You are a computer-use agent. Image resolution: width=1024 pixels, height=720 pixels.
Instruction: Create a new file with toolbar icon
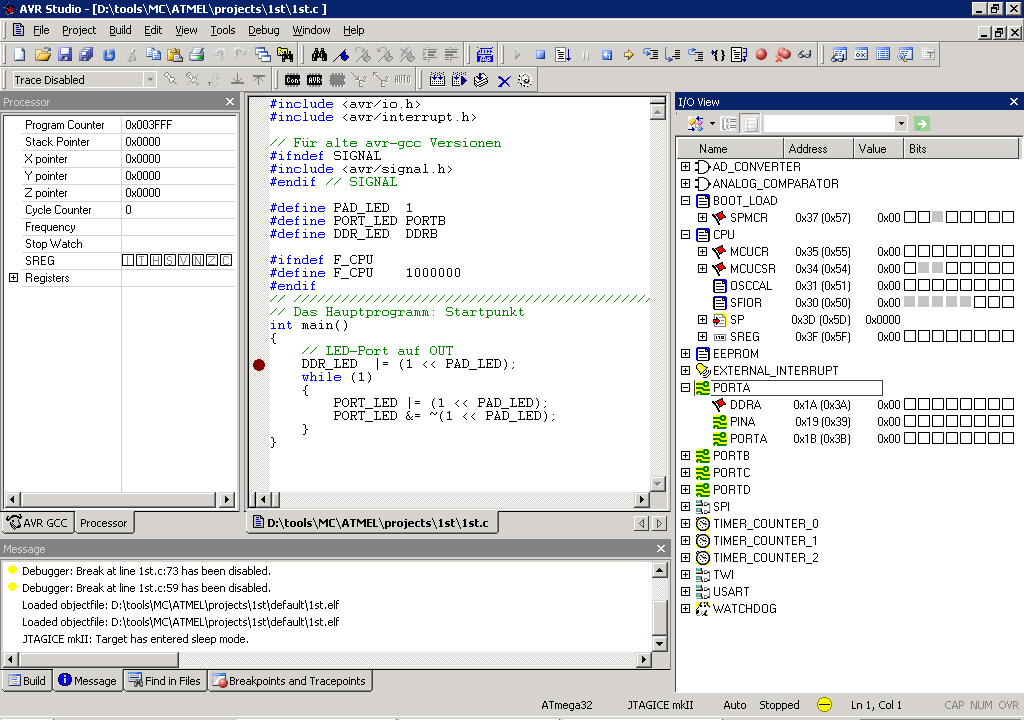(20, 55)
